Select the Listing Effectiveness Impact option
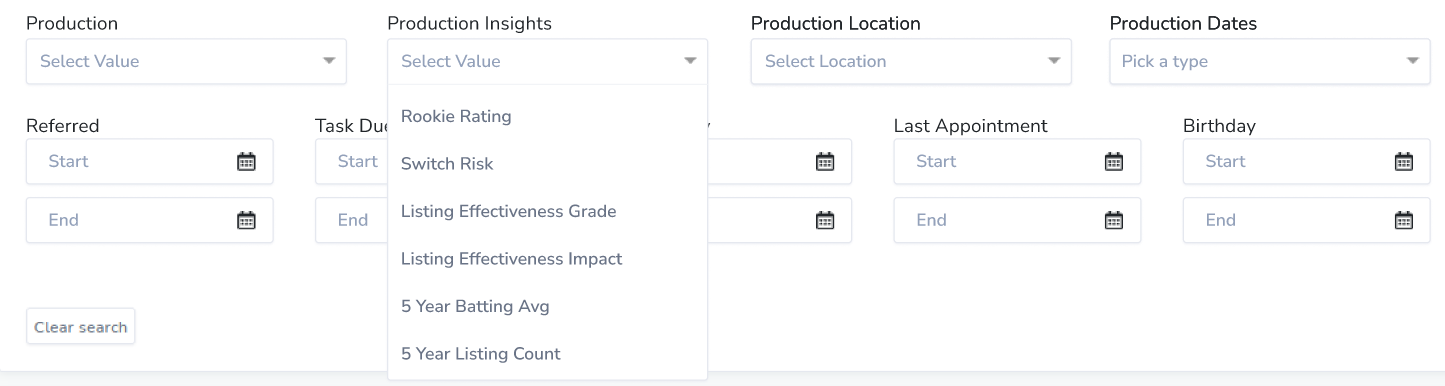The width and height of the screenshot is (1445, 386). click(547, 259)
